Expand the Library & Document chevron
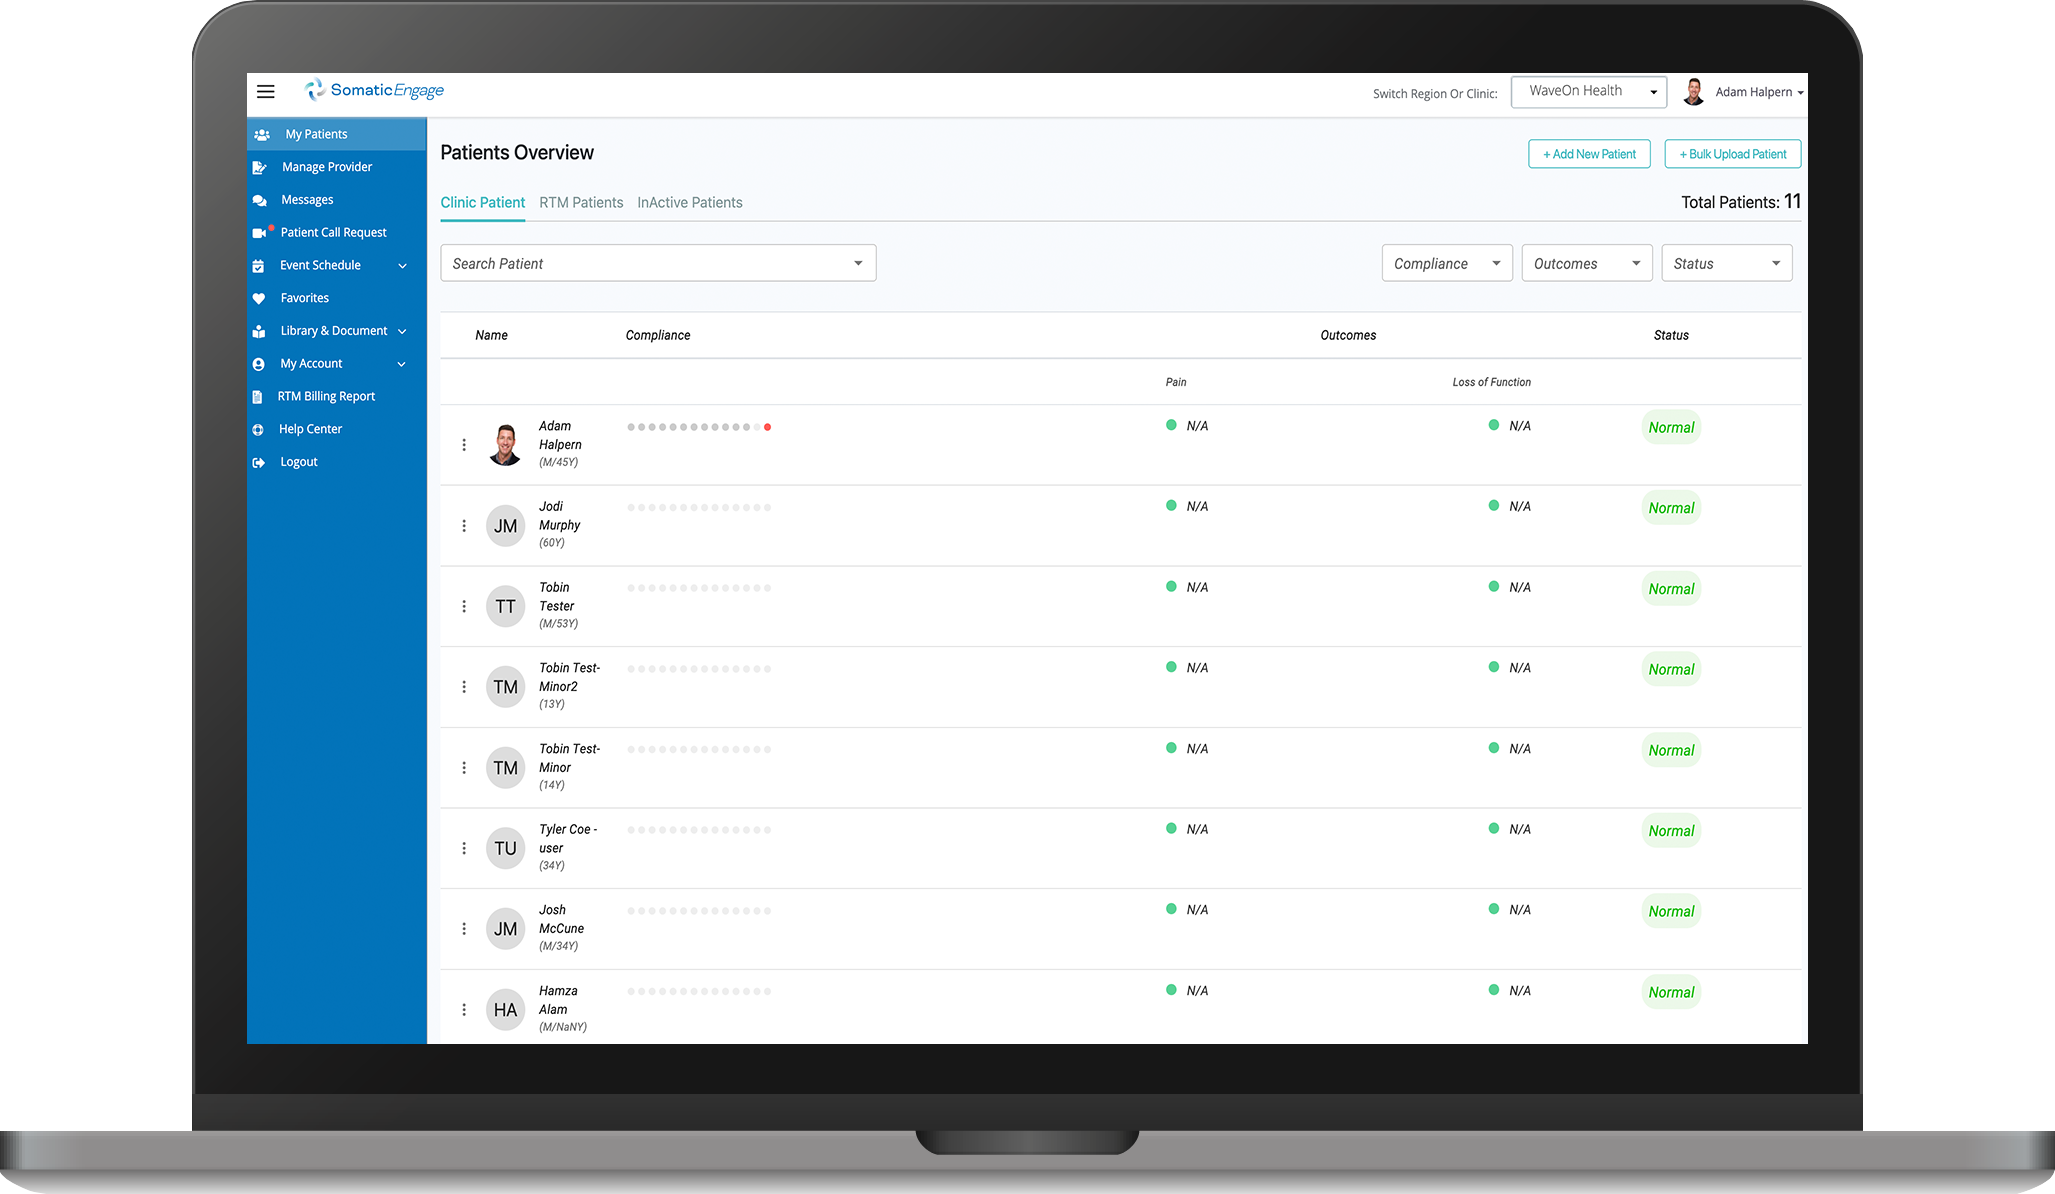Screen dimensions: 2055x1194 coord(402,331)
